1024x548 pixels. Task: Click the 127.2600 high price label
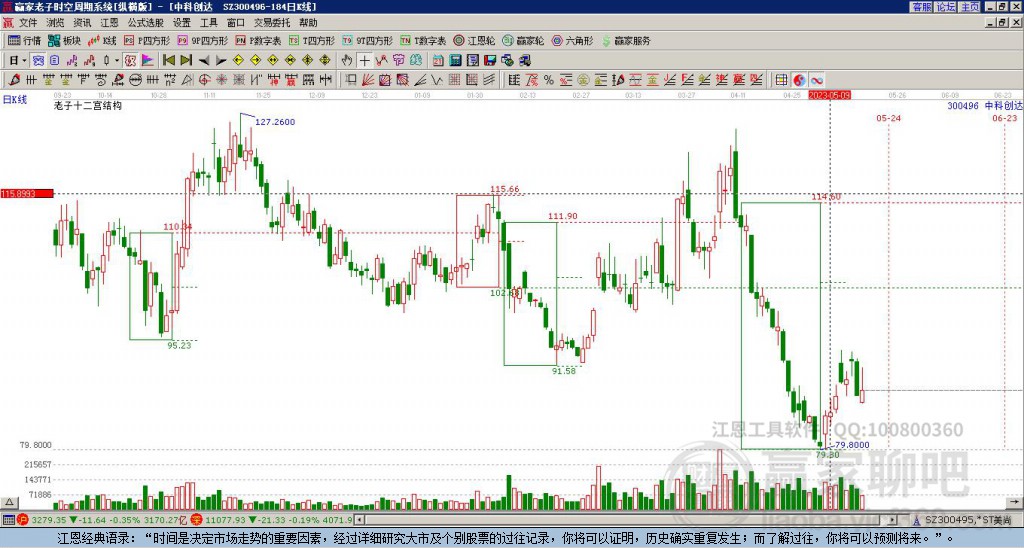coord(275,122)
